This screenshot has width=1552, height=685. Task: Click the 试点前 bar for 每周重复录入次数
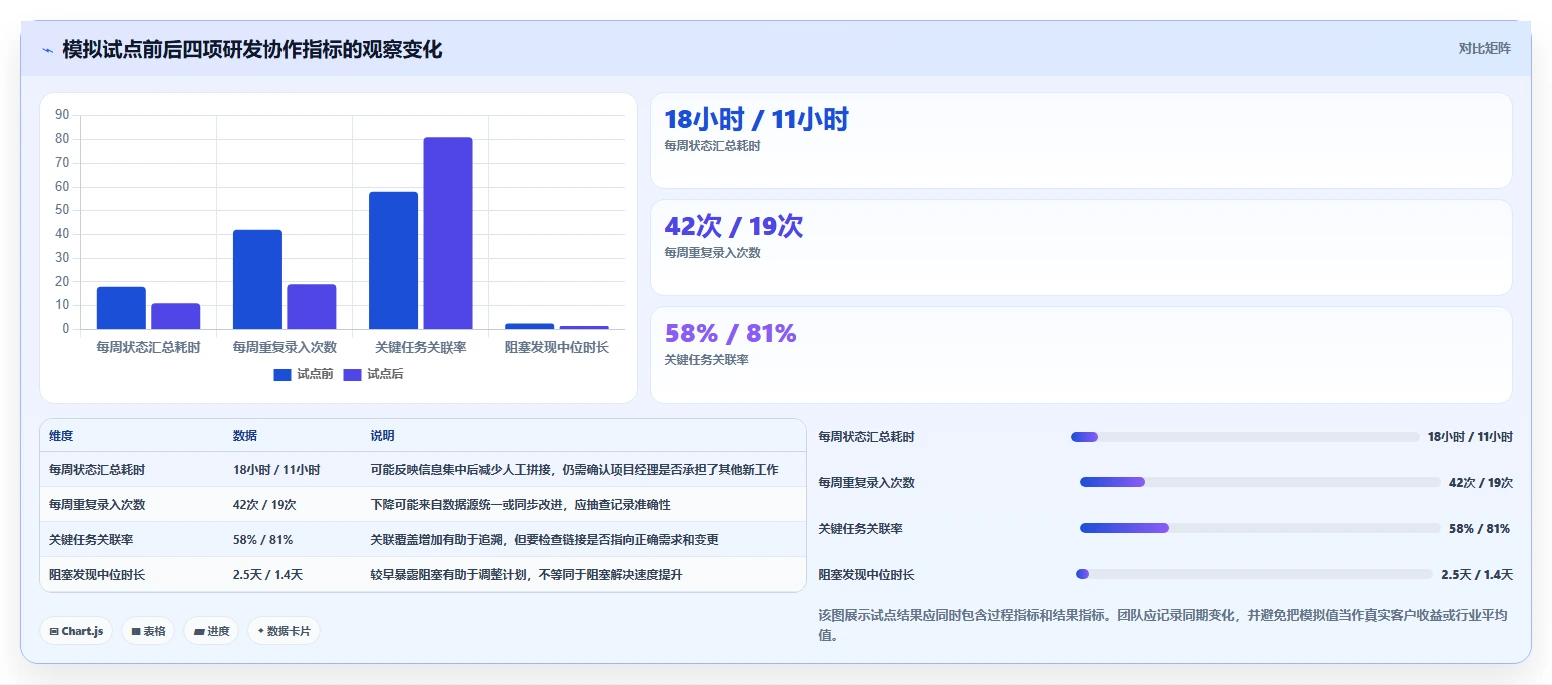(257, 279)
